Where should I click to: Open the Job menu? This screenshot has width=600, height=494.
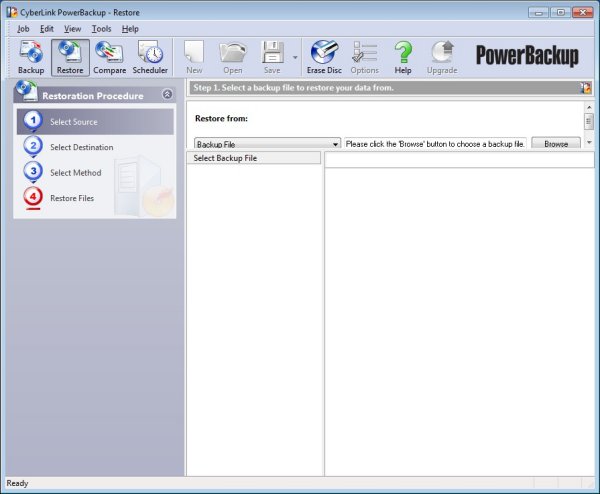[x=23, y=29]
